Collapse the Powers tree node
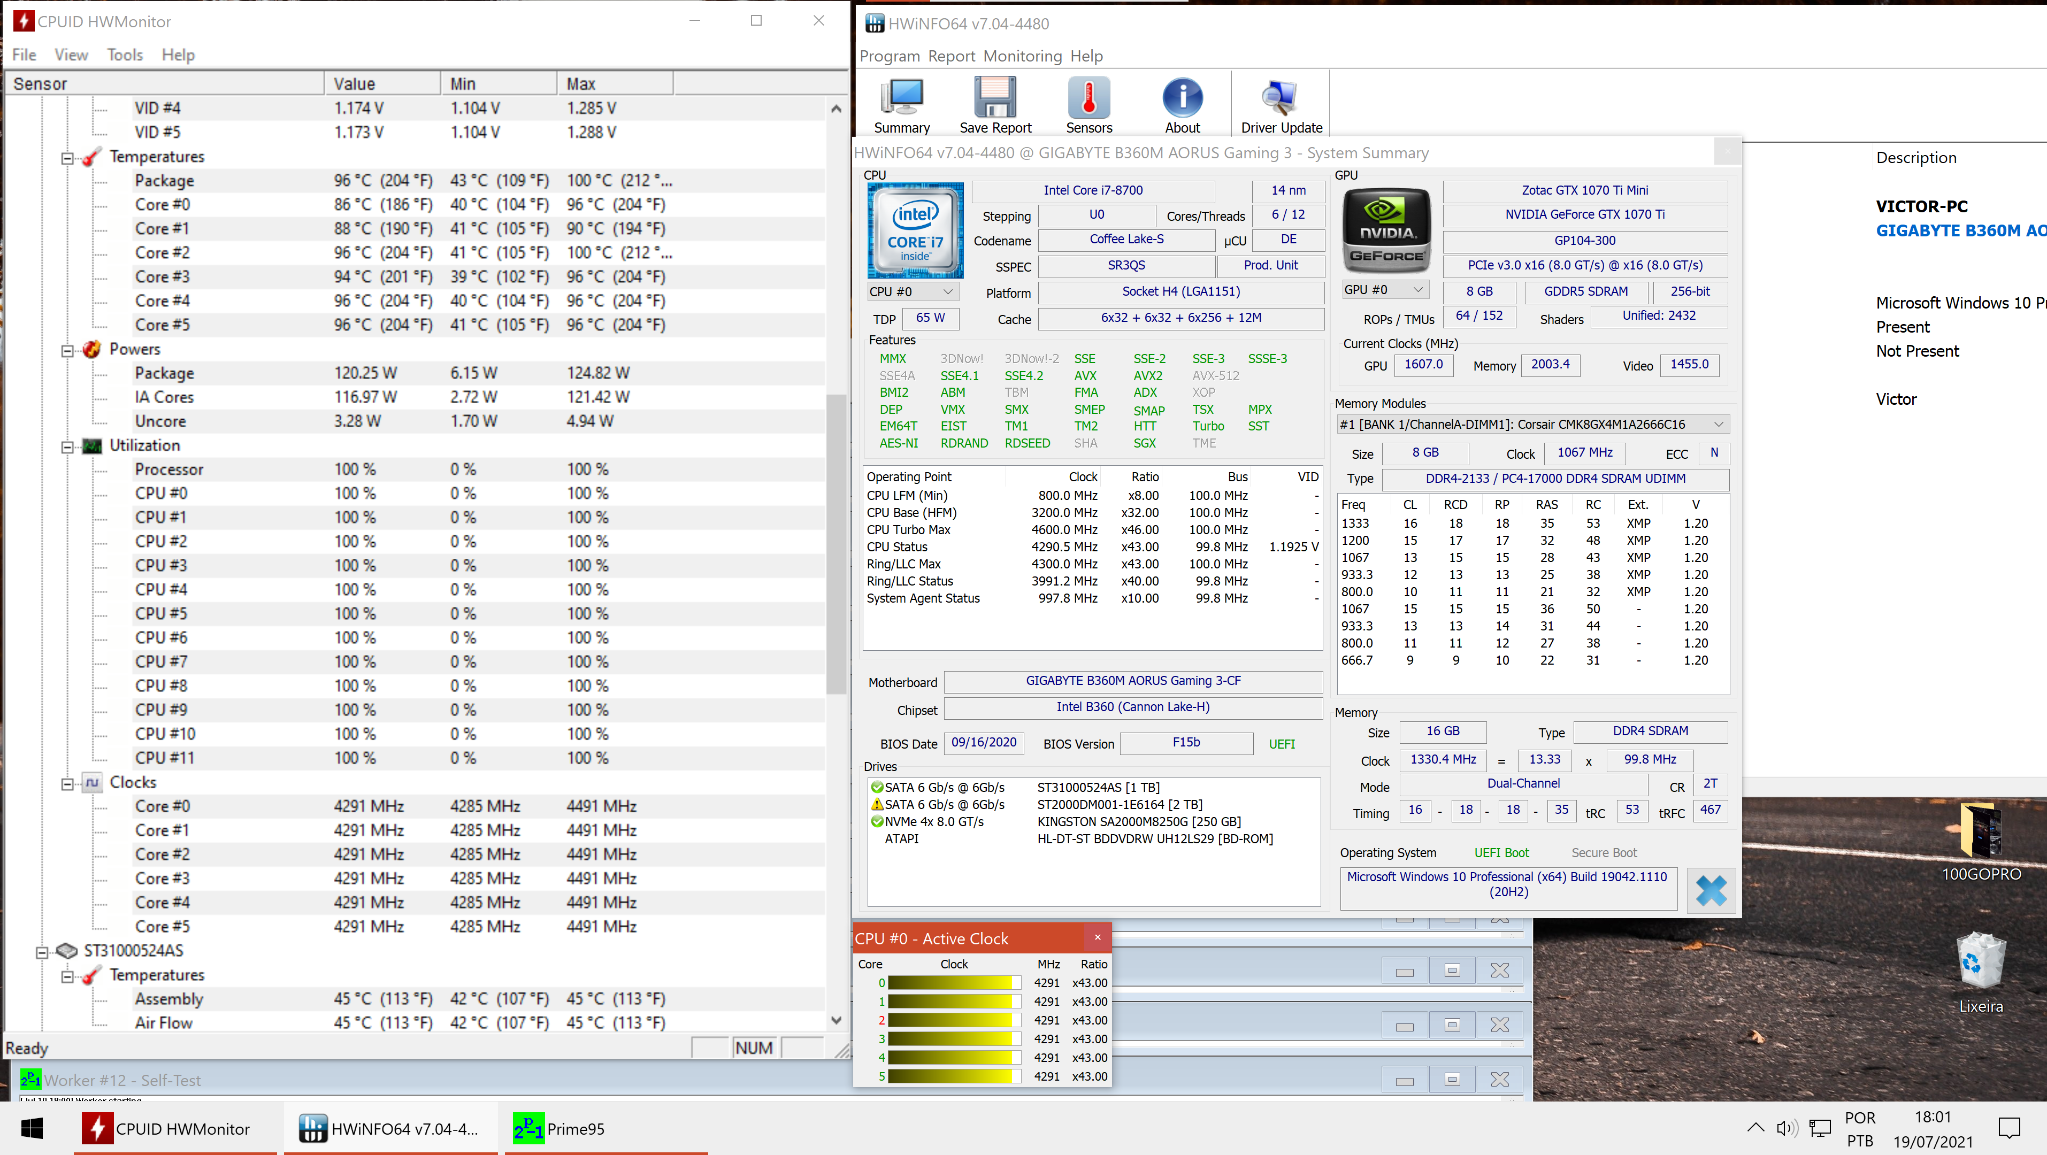 click(67, 350)
